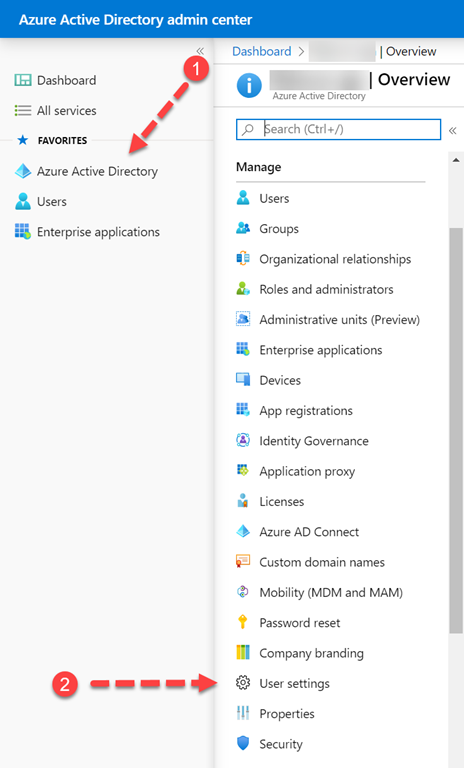Click the Licenses icon

pyautogui.click(x=243, y=501)
